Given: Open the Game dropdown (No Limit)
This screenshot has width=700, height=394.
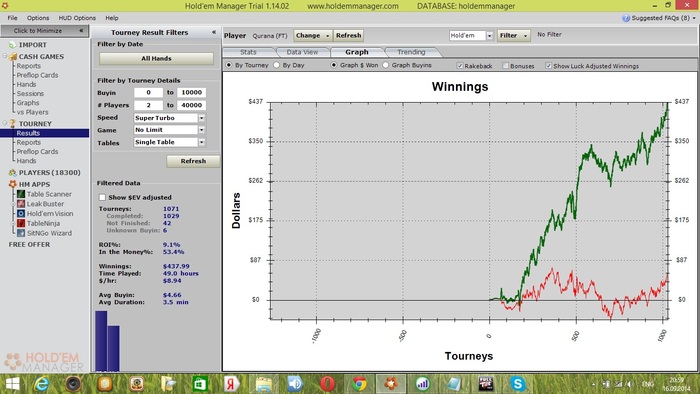Looking at the screenshot, I should pos(202,130).
